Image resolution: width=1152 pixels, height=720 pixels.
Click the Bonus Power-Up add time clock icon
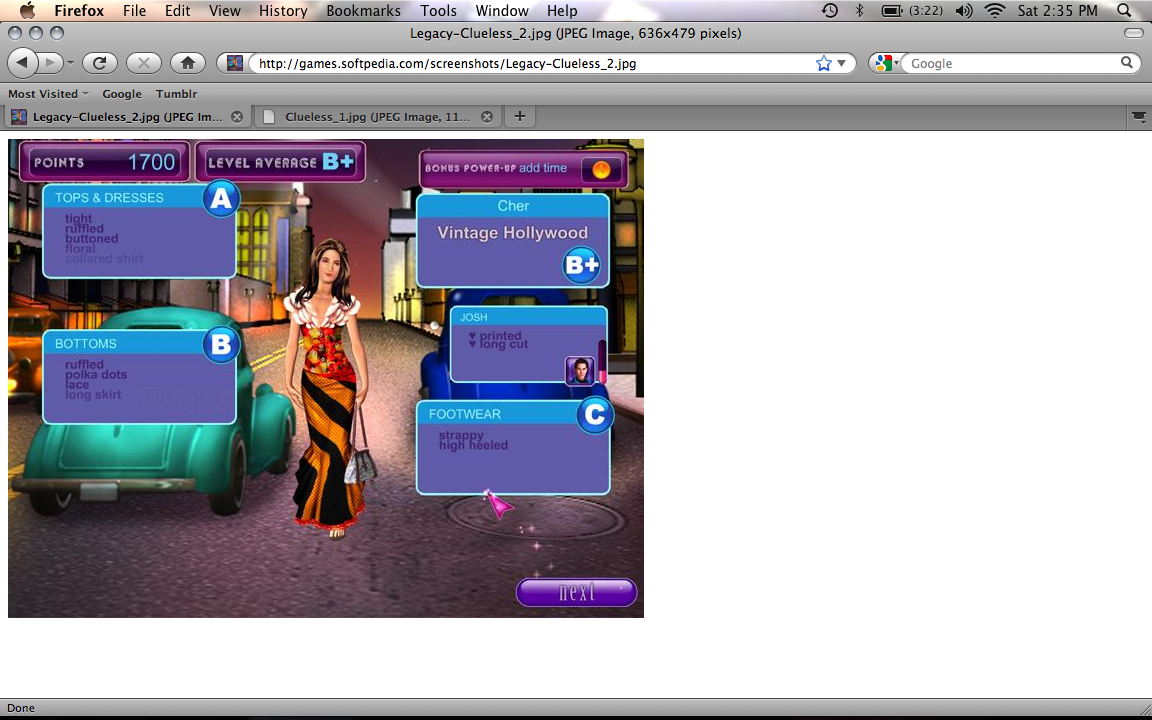(x=601, y=170)
